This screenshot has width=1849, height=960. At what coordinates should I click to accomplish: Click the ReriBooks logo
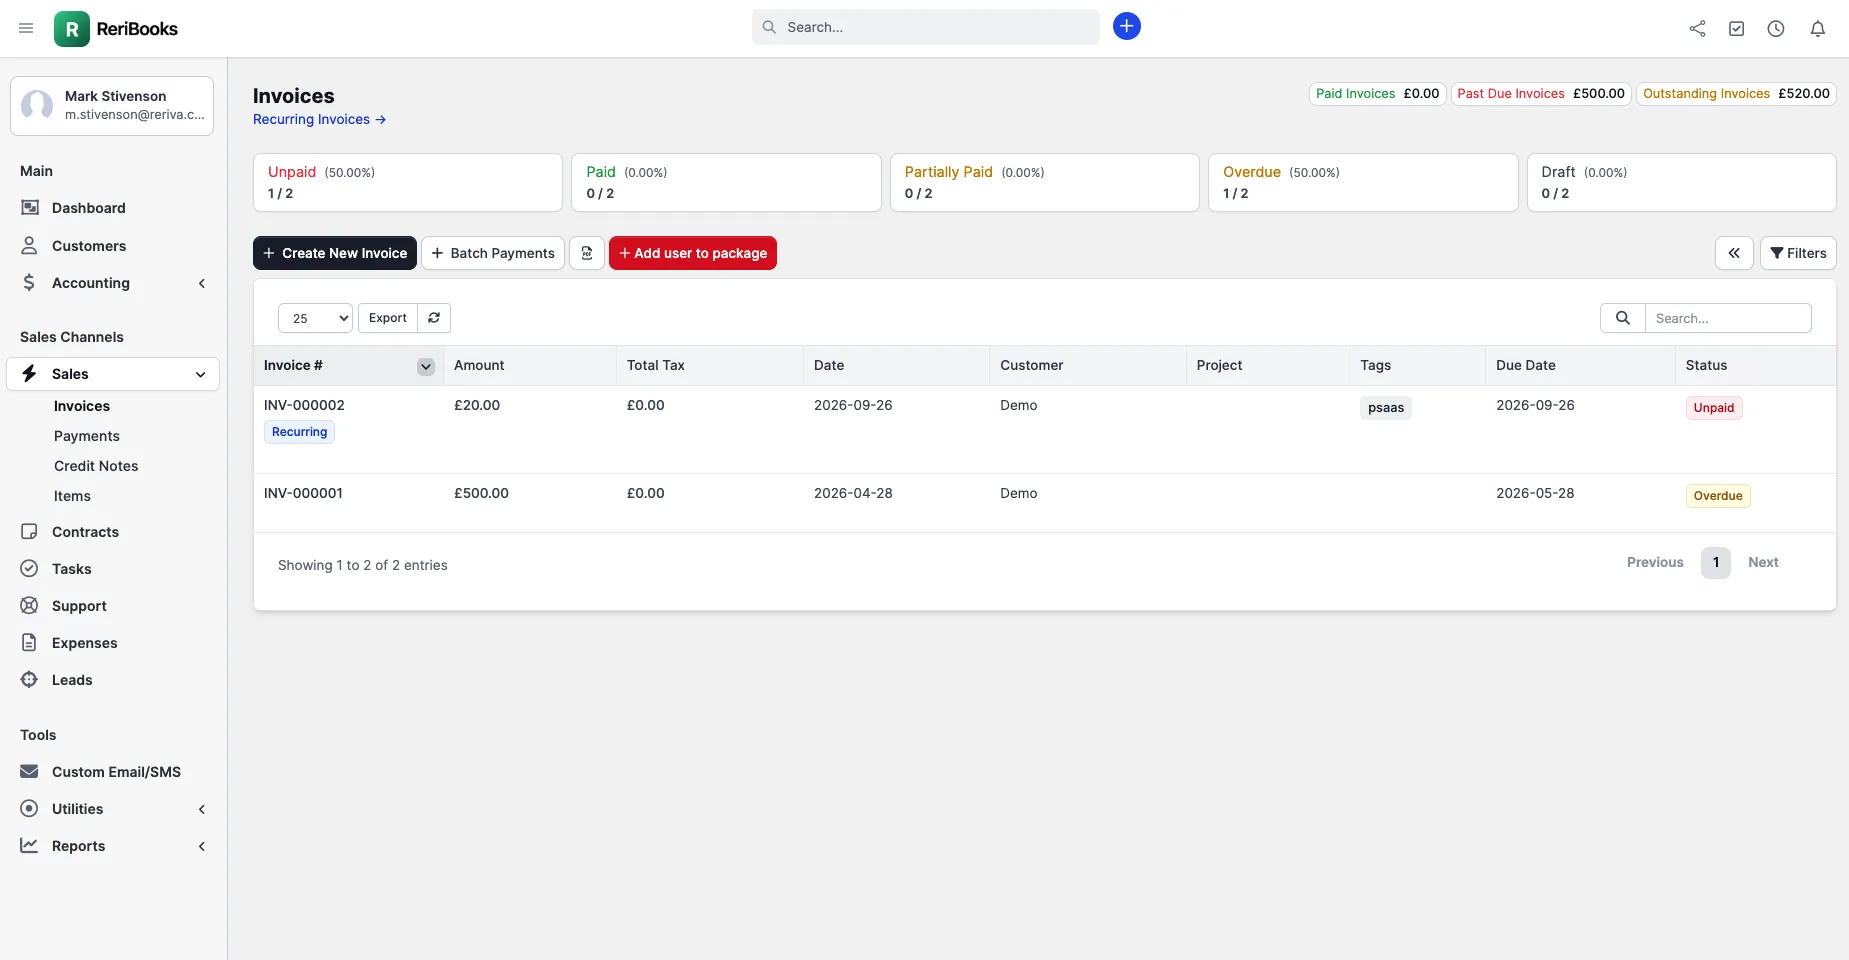click(116, 29)
